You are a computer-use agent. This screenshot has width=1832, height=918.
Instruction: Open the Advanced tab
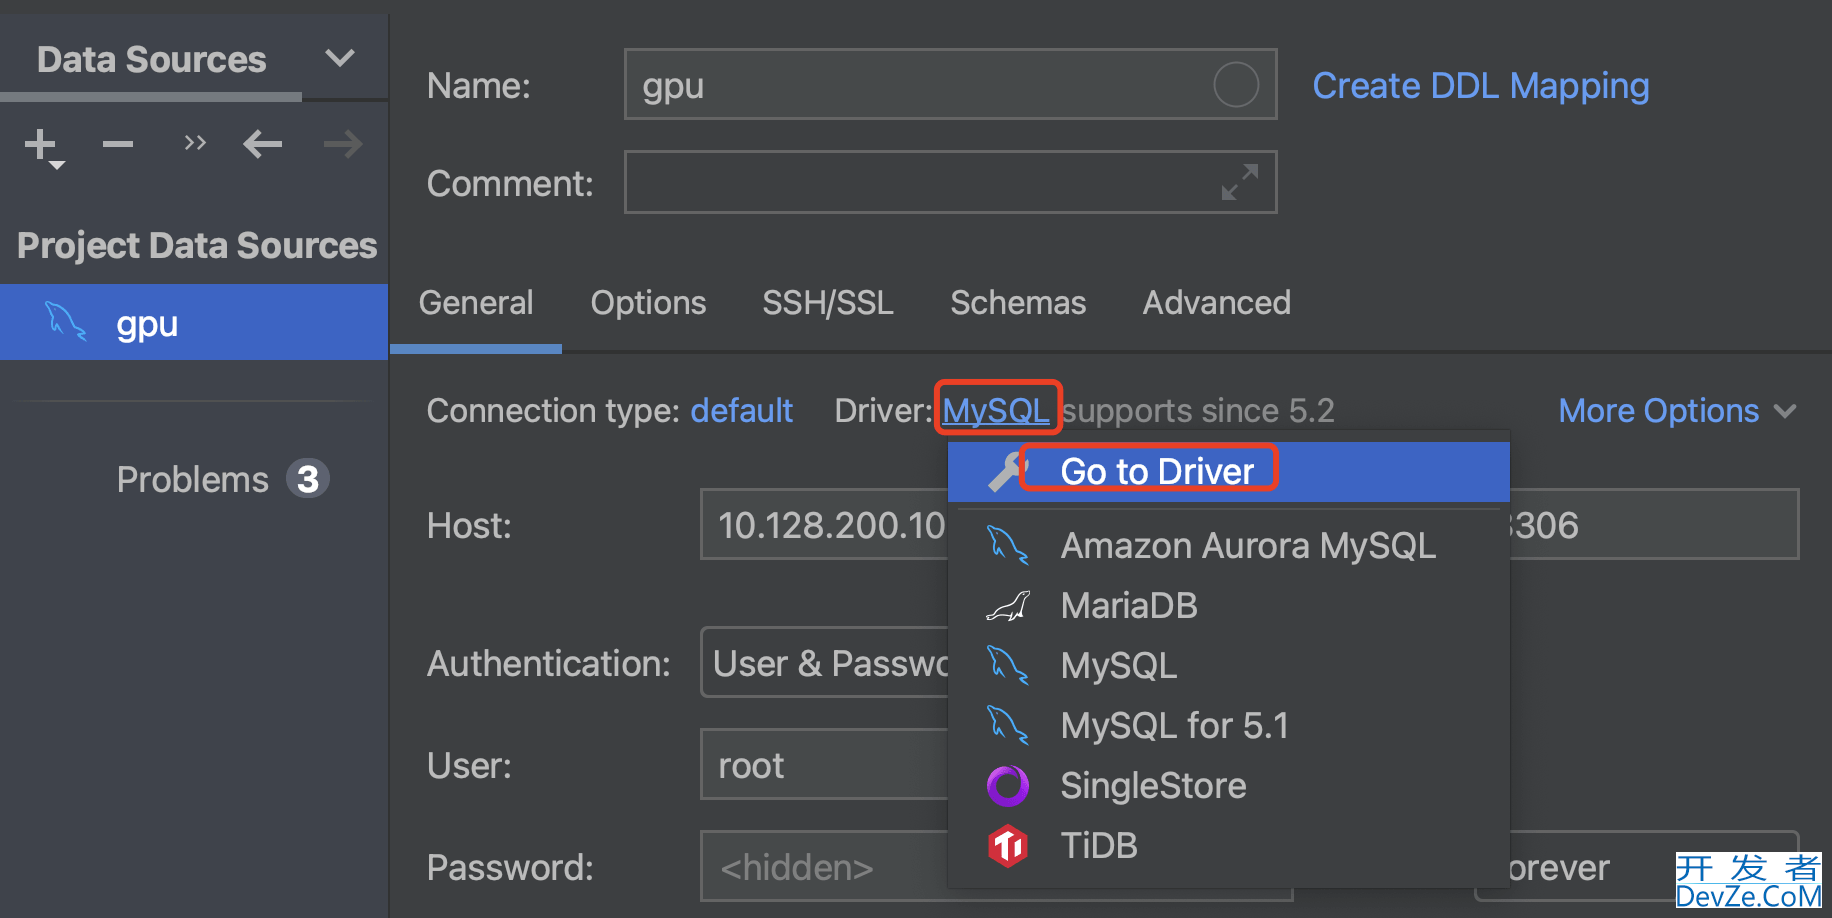pyautogui.click(x=1216, y=303)
